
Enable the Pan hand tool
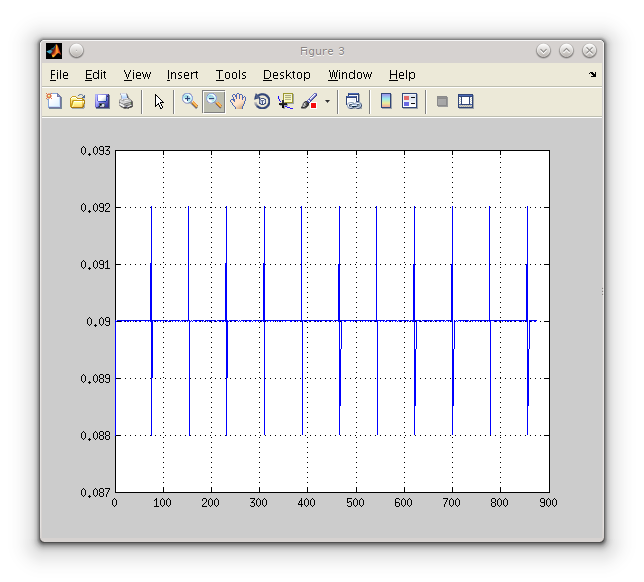point(238,101)
